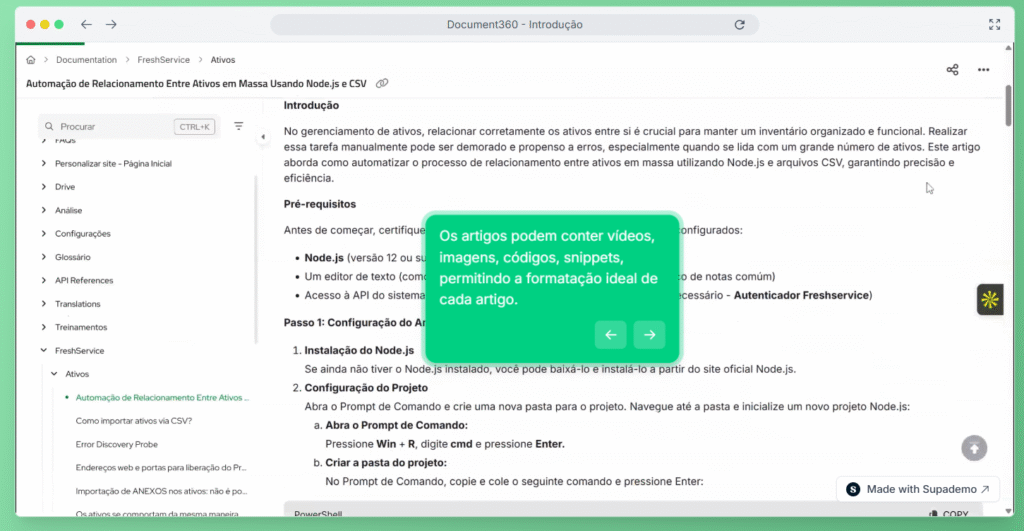Share the article with the share icon
This screenshot has height=531, width=1024.
pos(952,70)
